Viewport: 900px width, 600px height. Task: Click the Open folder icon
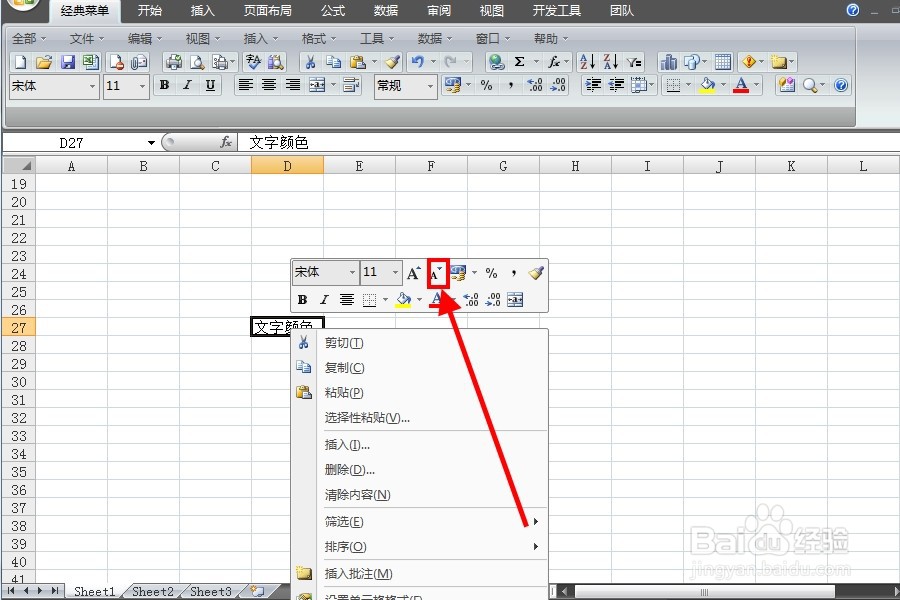(x=44, y=62)
